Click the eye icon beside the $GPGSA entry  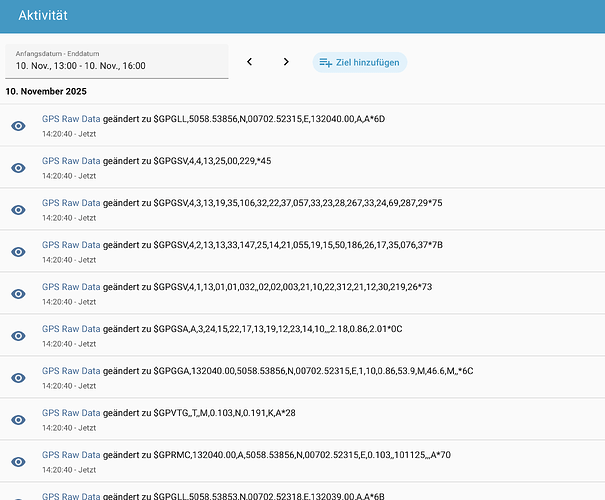(18, 336)
